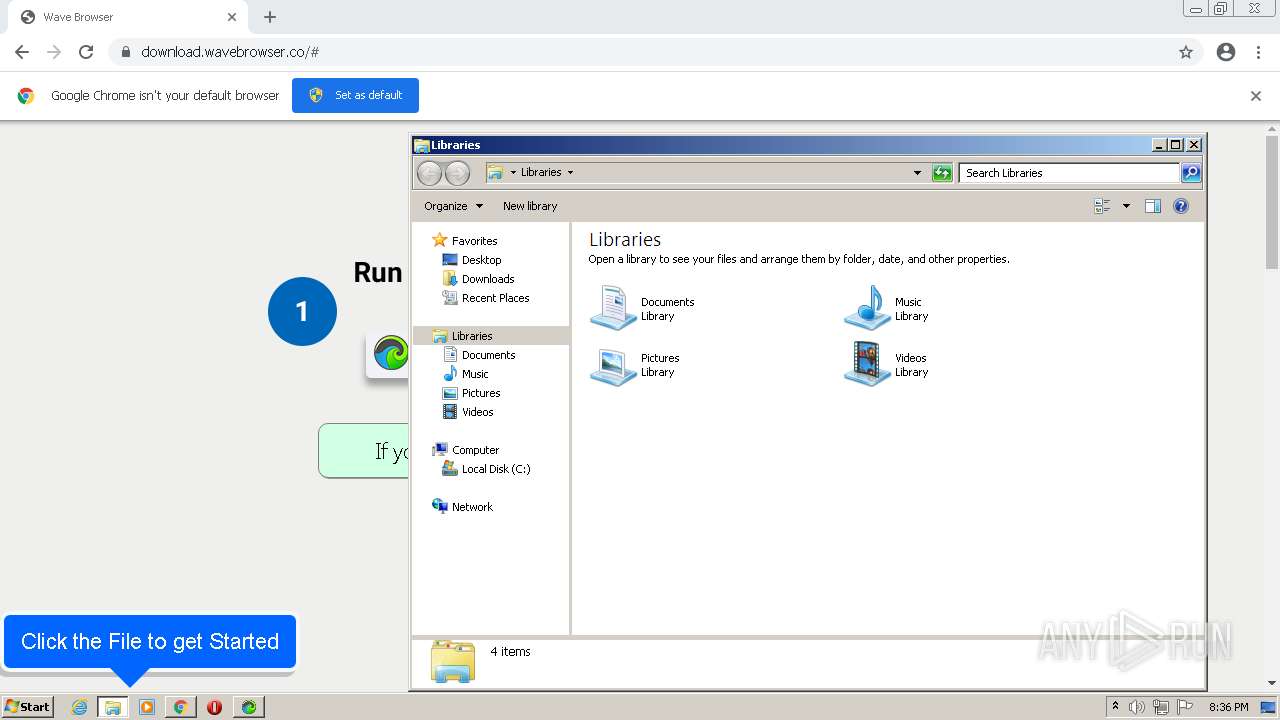Close the Wave Browser tab
Image resolution: width=1280 pixels, height=720 pixels.
[232, 17]
